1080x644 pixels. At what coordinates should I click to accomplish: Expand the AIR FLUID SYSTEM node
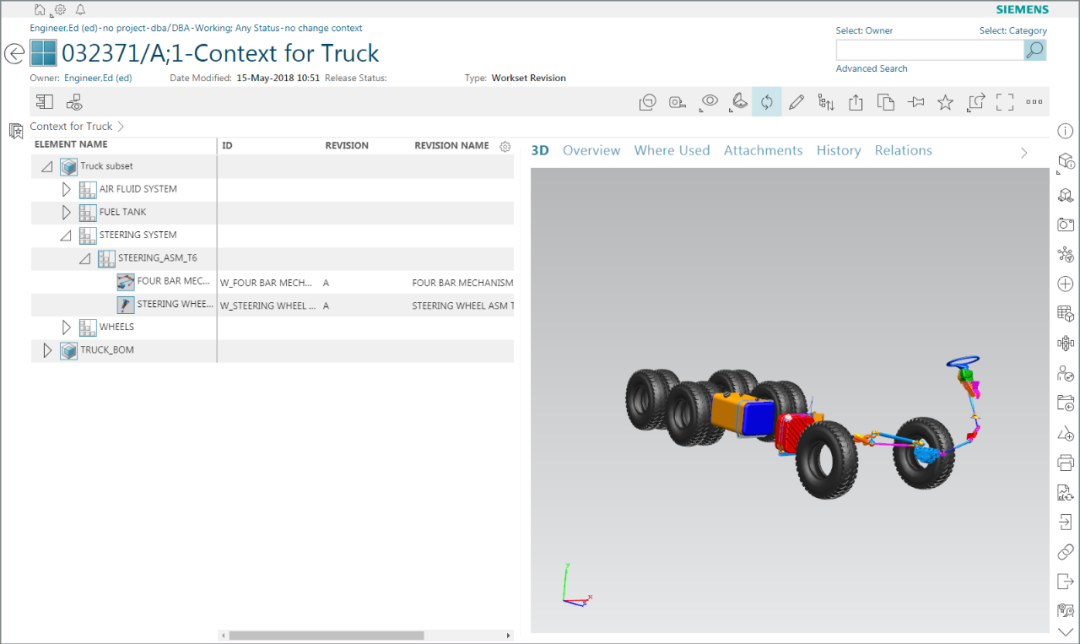click(67, 189)
